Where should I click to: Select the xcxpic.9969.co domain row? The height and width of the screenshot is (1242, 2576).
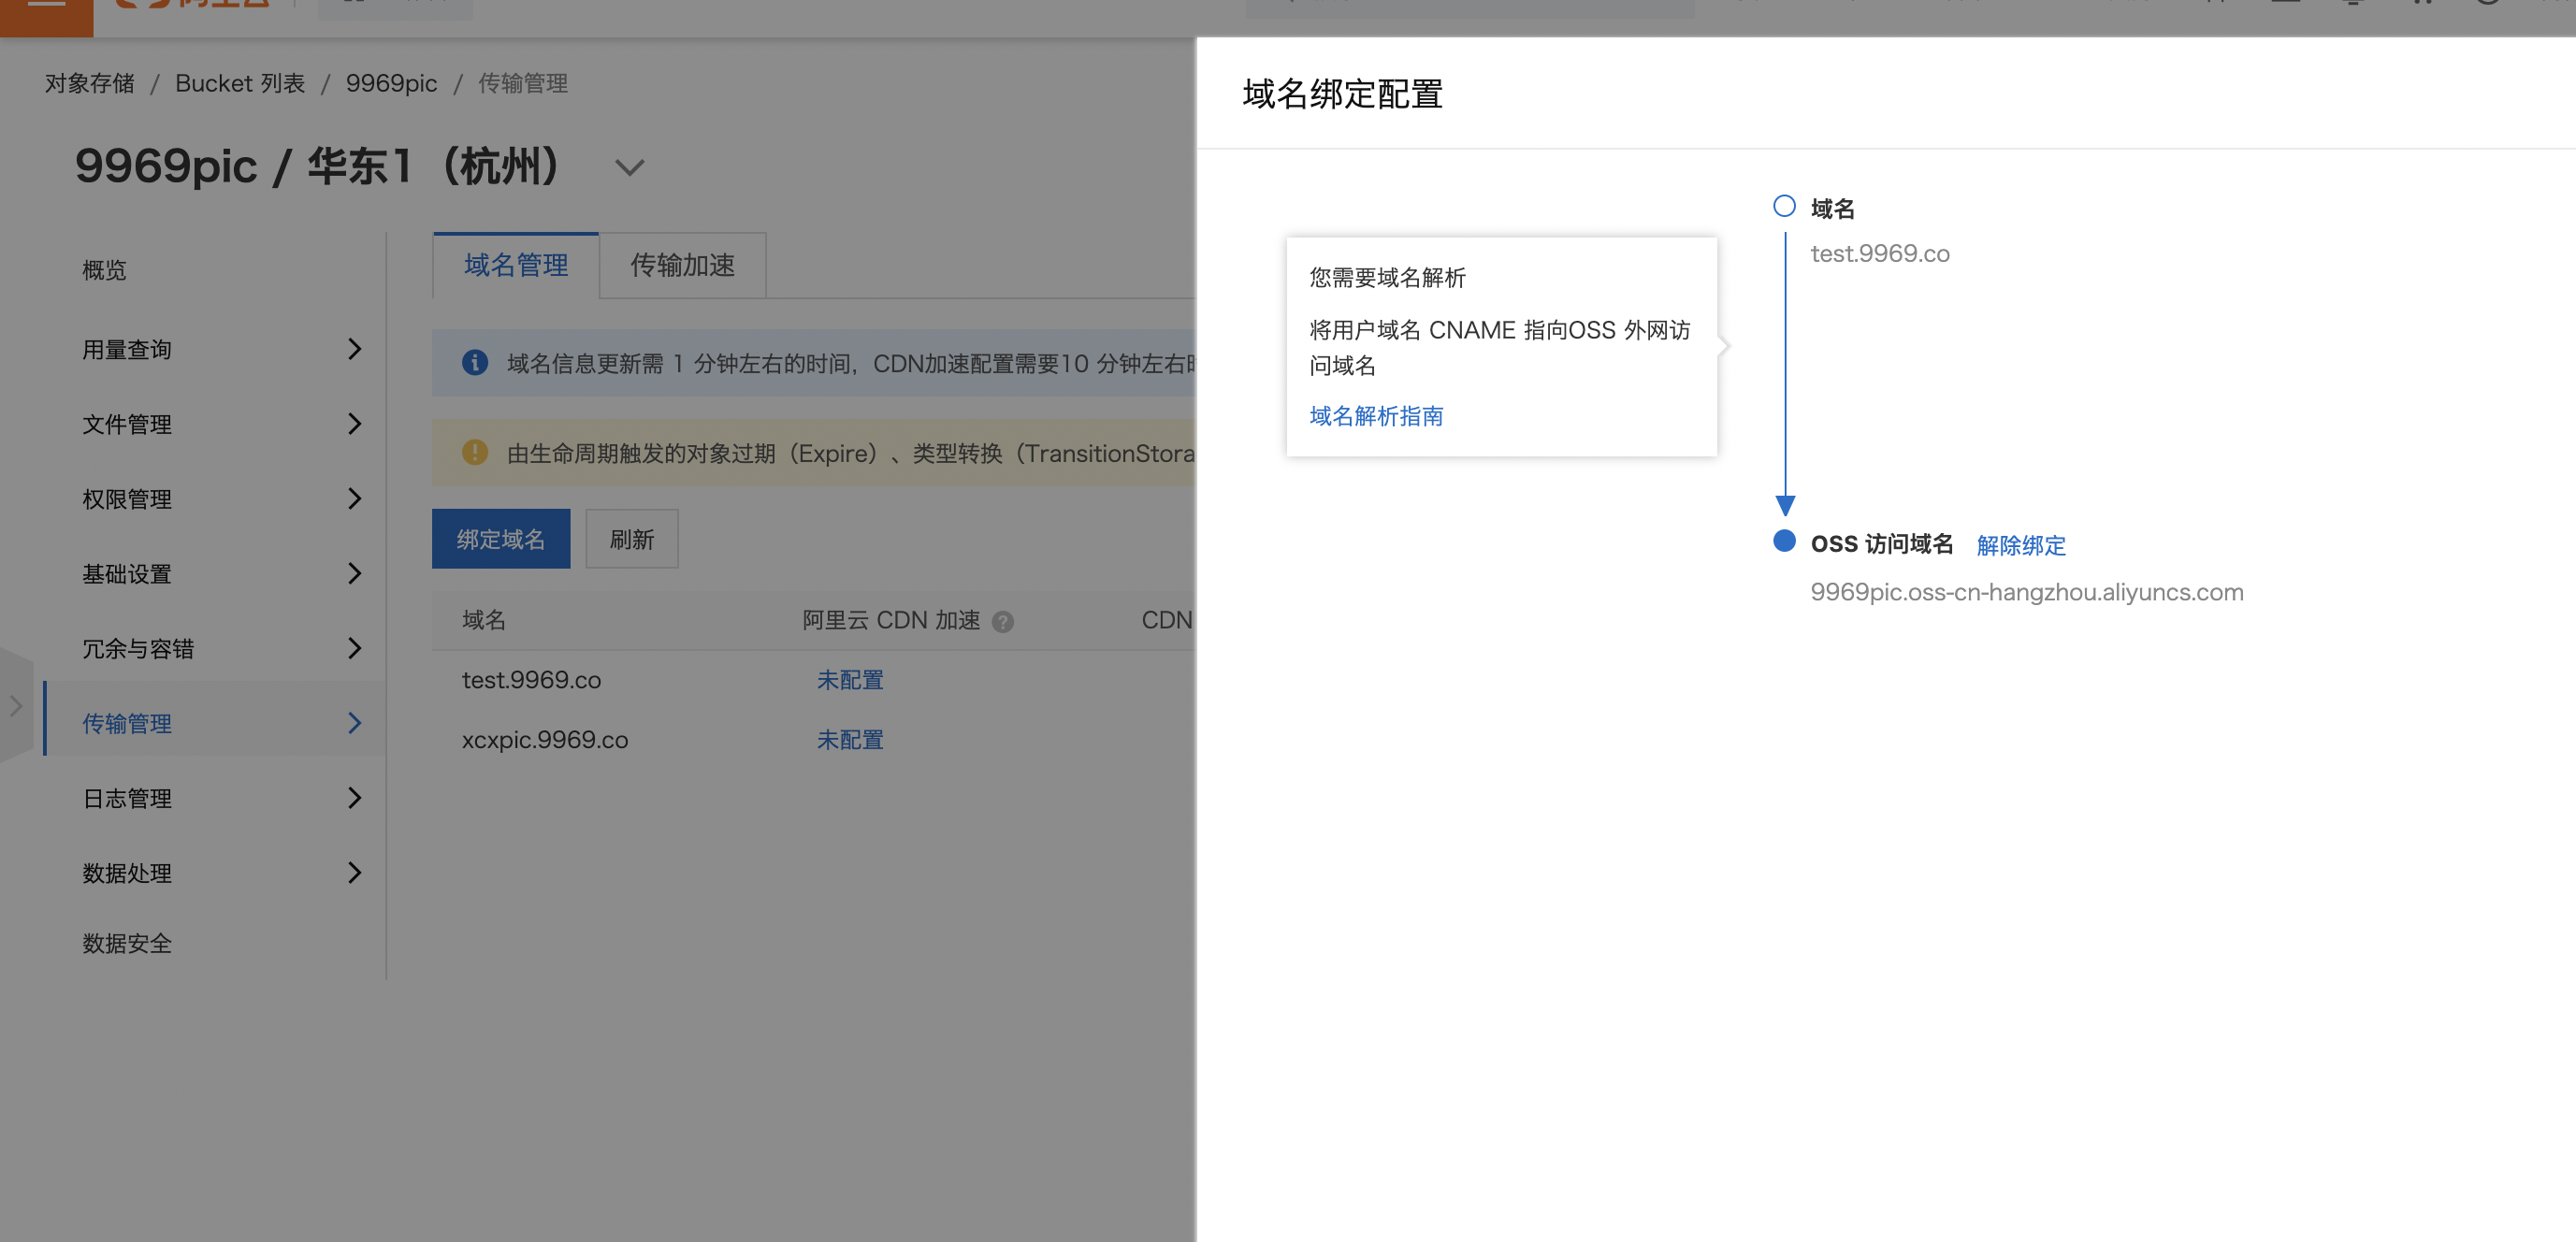coord(814,740)
